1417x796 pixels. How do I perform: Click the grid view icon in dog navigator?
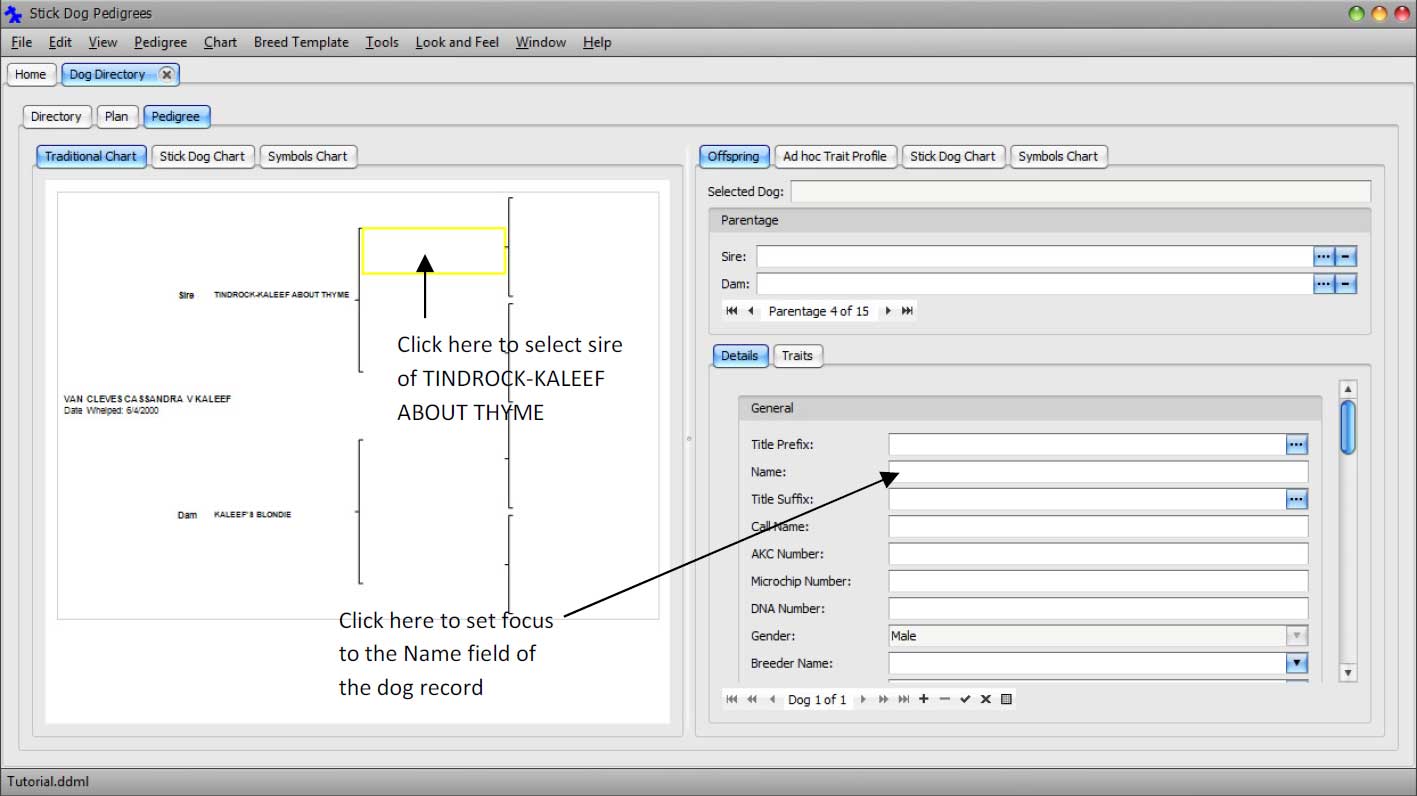tap(1006, 699)
